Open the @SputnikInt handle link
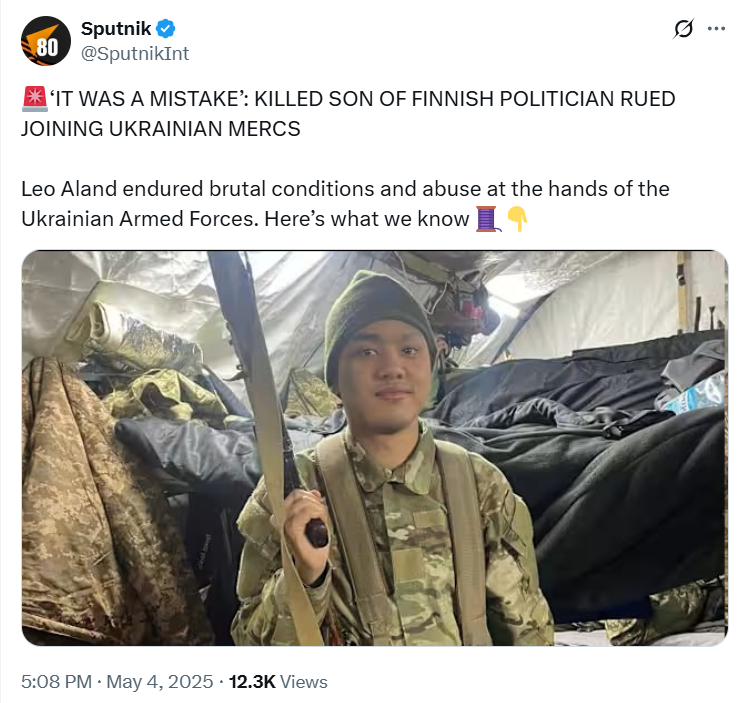The height and width of the screenshot is (703, 746). 135,53
